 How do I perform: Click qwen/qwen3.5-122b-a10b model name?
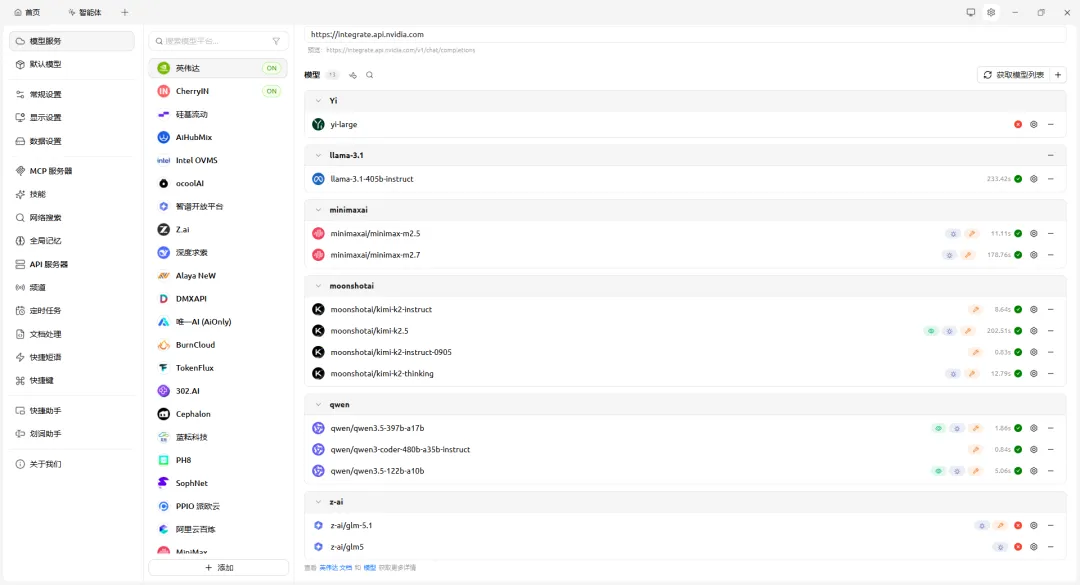377,471
